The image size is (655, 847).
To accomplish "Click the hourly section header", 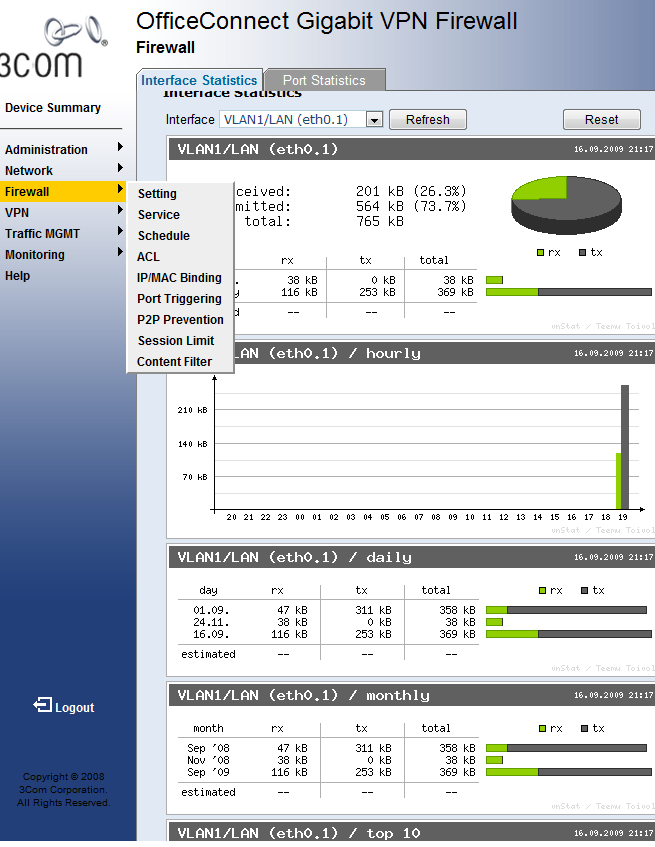I will pyautogui.click(x=411, y=353).
